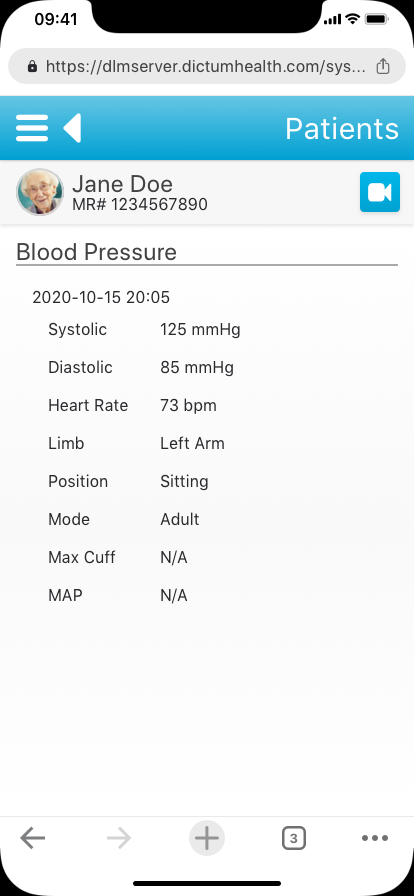414x896 pixels.
Task: Select the 2020-10-15 20:05 reading timestamp
Action: [x=101, y=297]
